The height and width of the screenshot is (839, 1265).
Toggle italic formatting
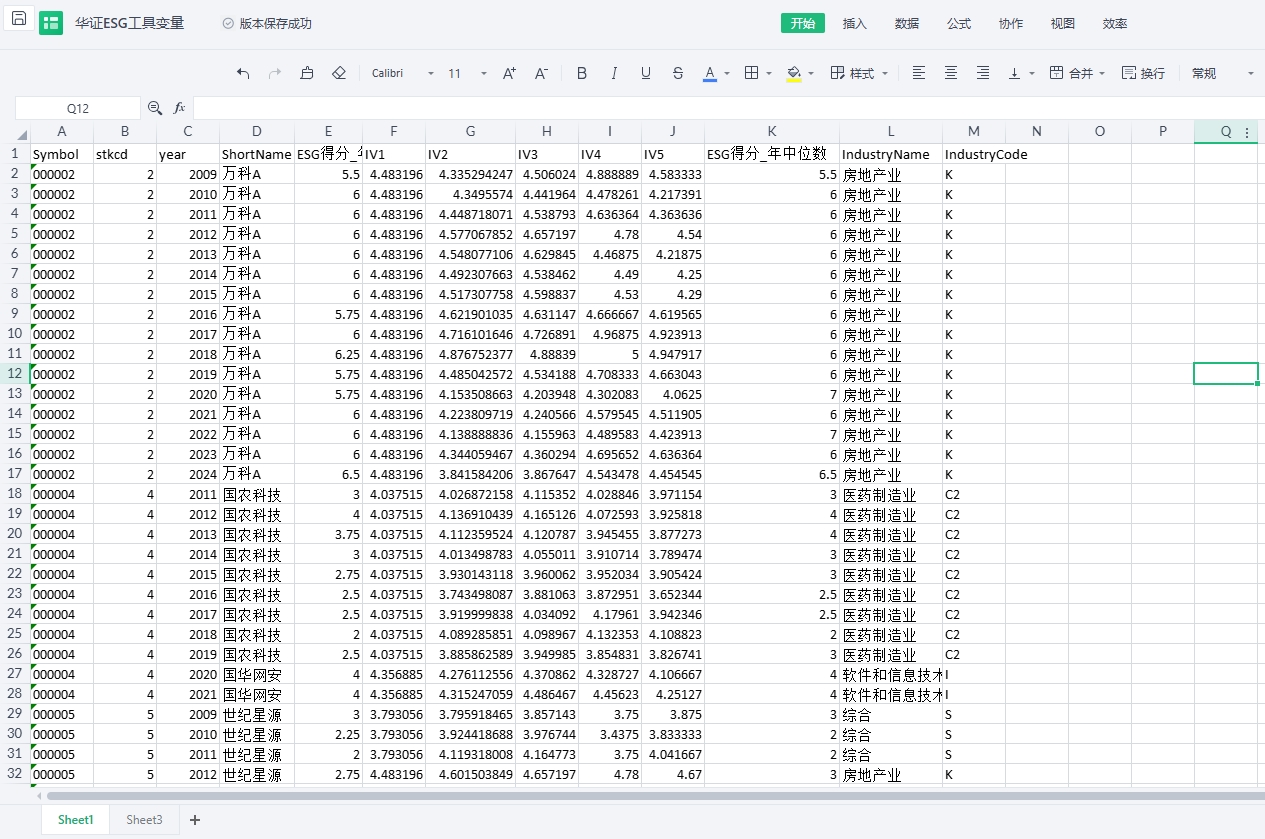tap(614, 73)
